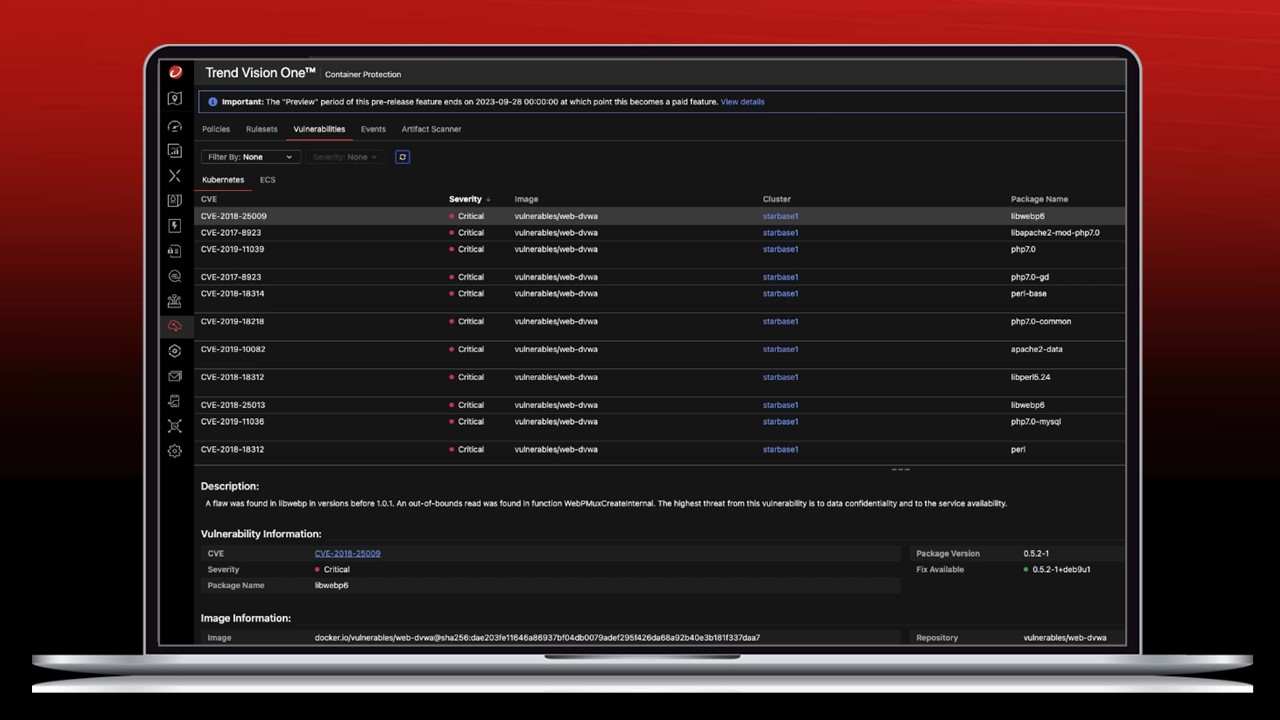1280x720 pixels.
Task: Click the apache2-data package name
Action: point(1036,349)
